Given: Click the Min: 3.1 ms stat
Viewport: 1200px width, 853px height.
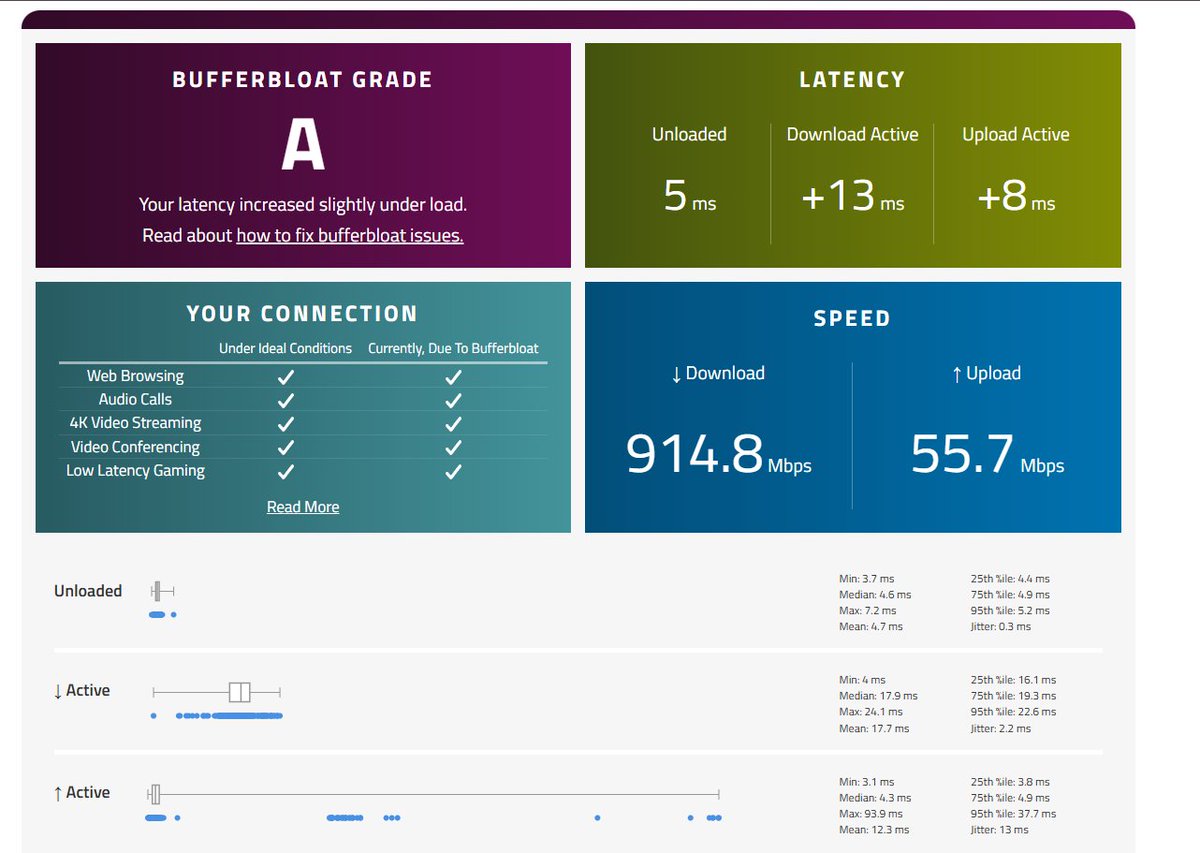Looking at the screenshot, I should pyautogui.click(x=867, y=782).
